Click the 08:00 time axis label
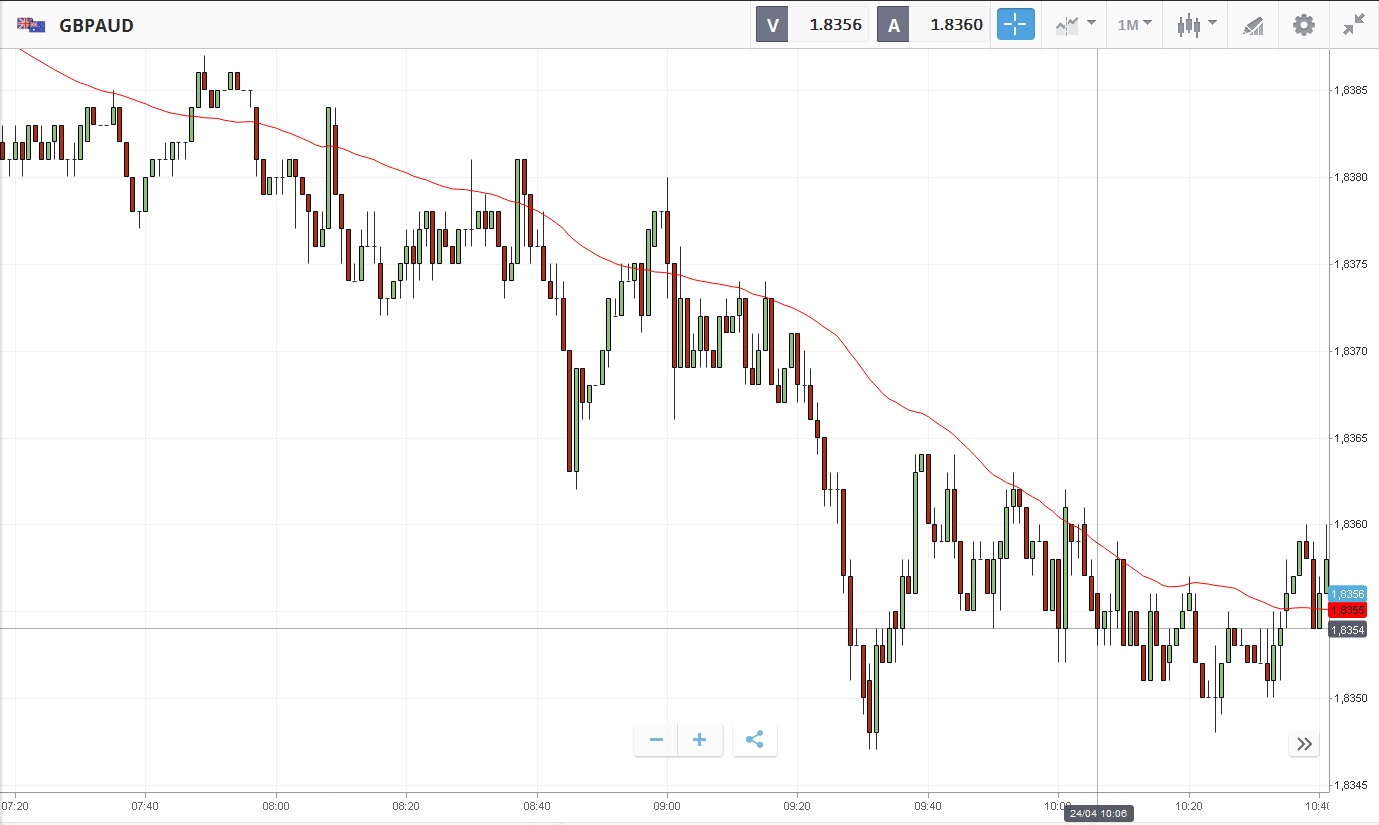This screenshot has height=825, width=1379. click(x=276, y=805)
